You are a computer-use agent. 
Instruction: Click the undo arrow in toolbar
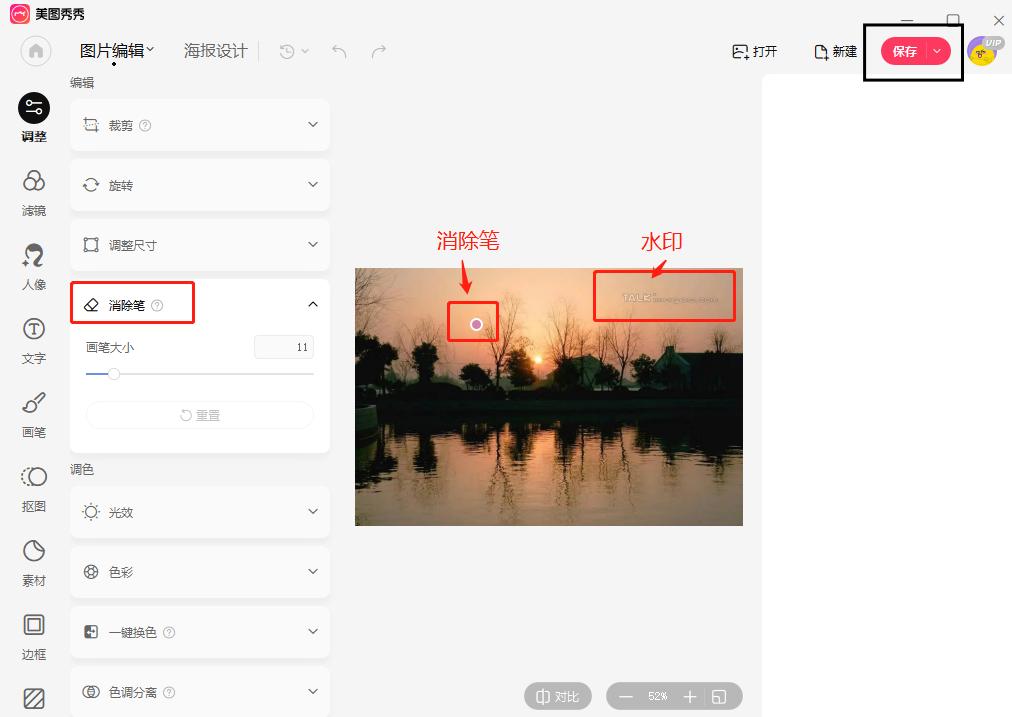(339, 51)
